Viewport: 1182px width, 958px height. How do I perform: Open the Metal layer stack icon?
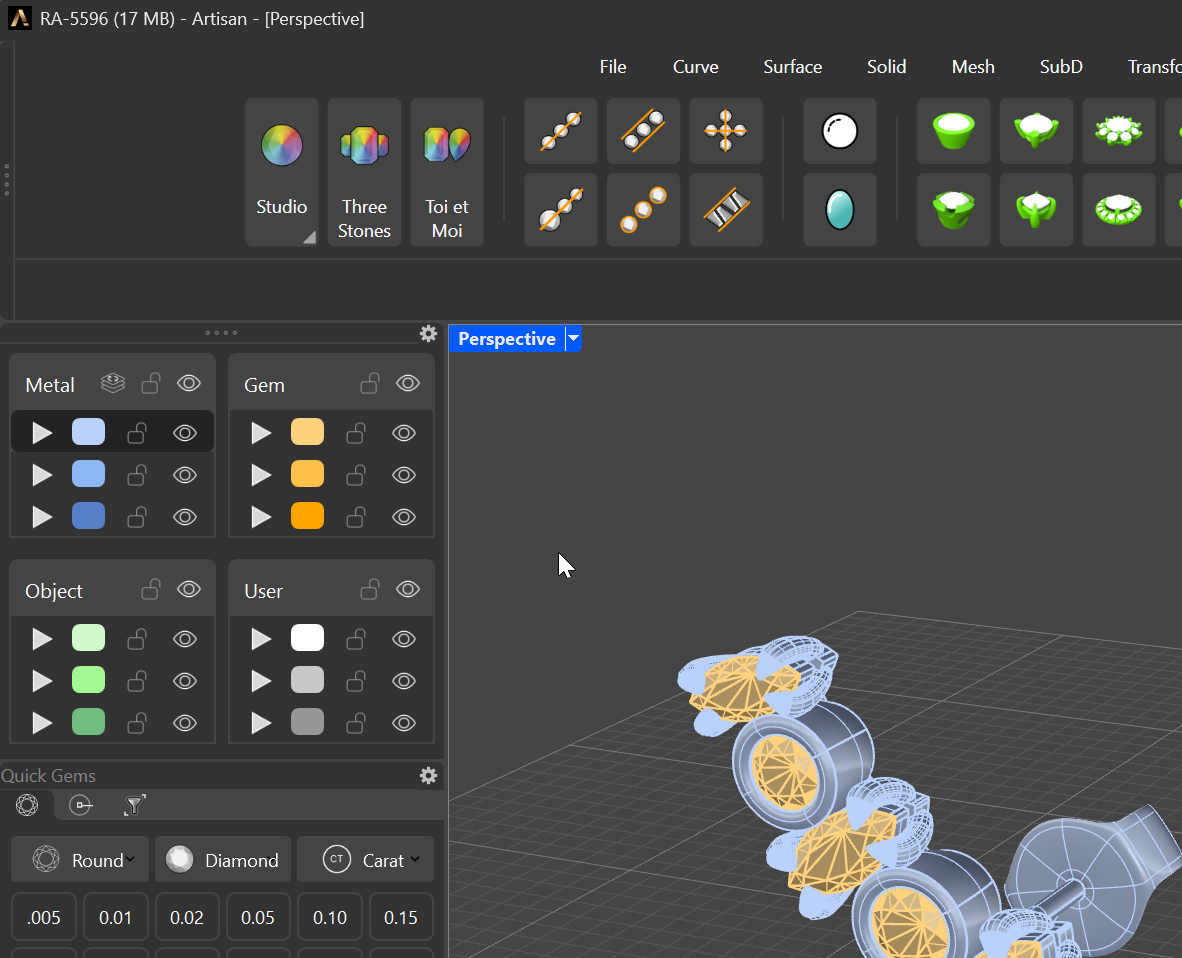[x=113, y=384]
